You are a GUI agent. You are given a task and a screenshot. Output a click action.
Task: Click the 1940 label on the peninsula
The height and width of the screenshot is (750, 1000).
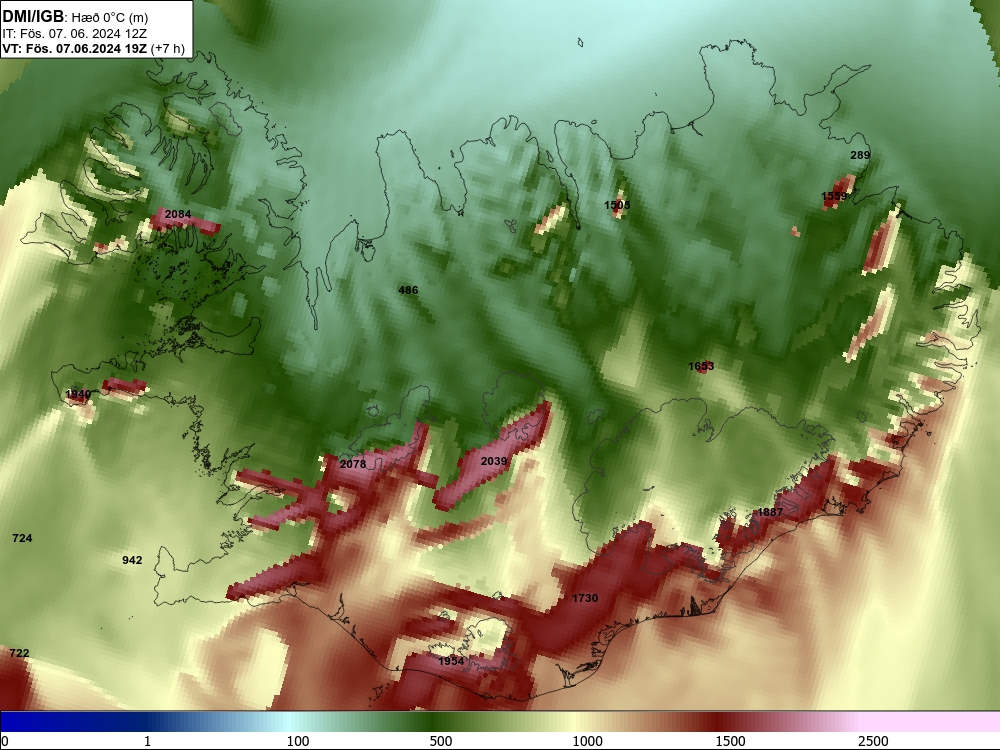click(x=78, y=394)
